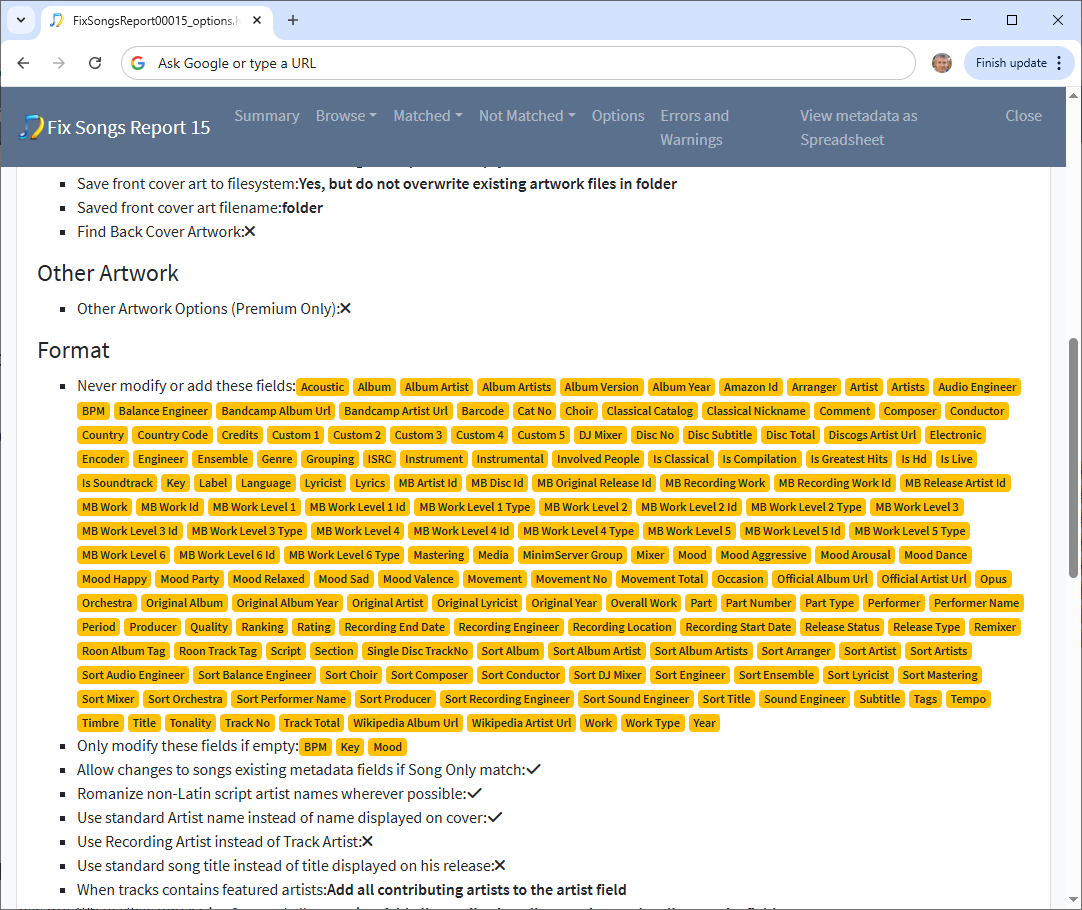The height and width of the screenshot is (910, 1082).
Task: Open the Not Matched dropdown
Action: tap(527, 116)
